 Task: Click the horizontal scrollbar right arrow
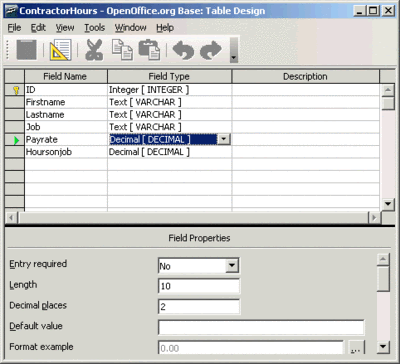click(374, 218)
